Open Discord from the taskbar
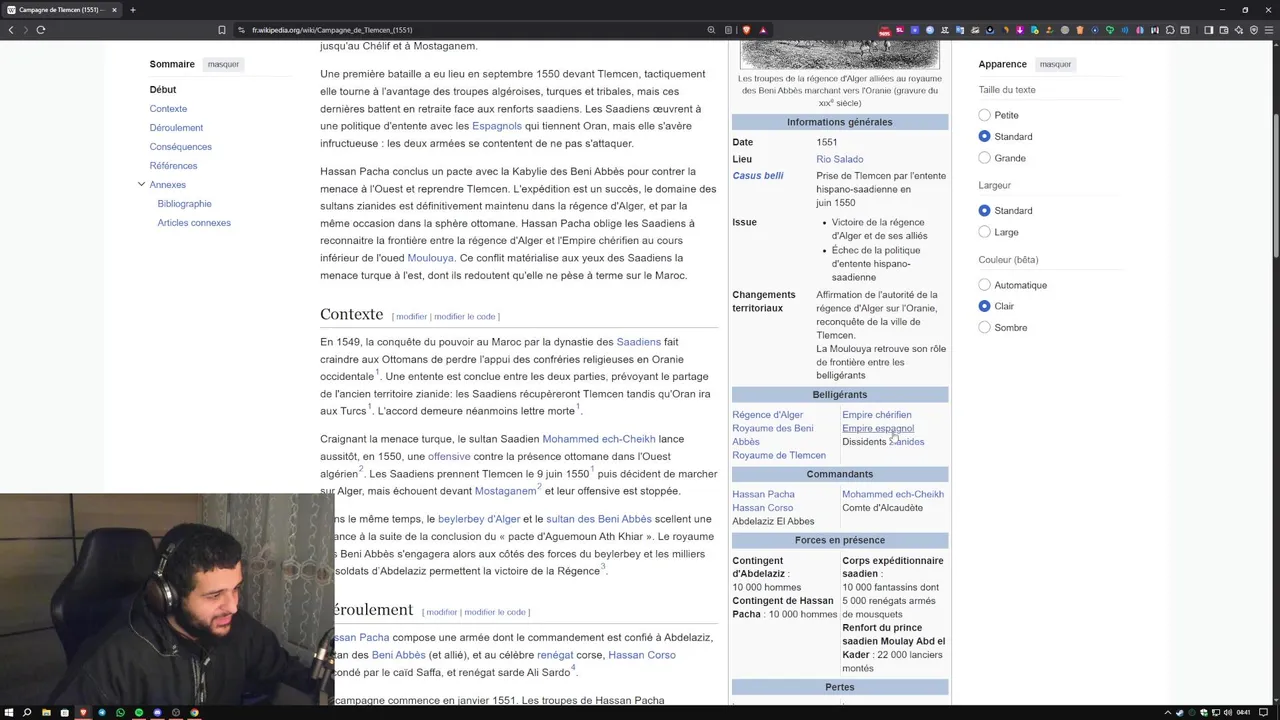The image size is (1280, 720). pos(157,712)
